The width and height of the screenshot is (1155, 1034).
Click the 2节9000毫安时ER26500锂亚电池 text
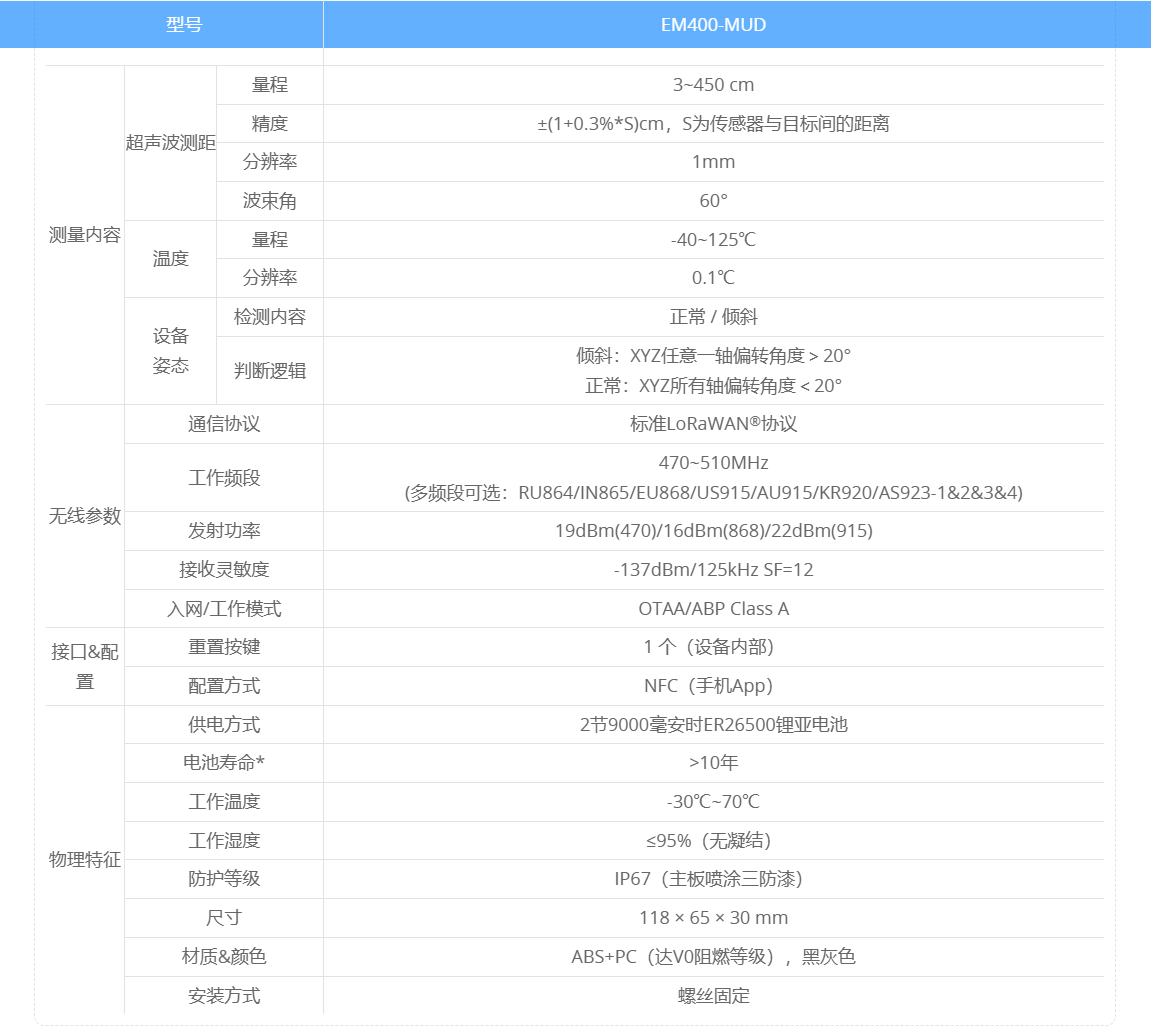713,725
